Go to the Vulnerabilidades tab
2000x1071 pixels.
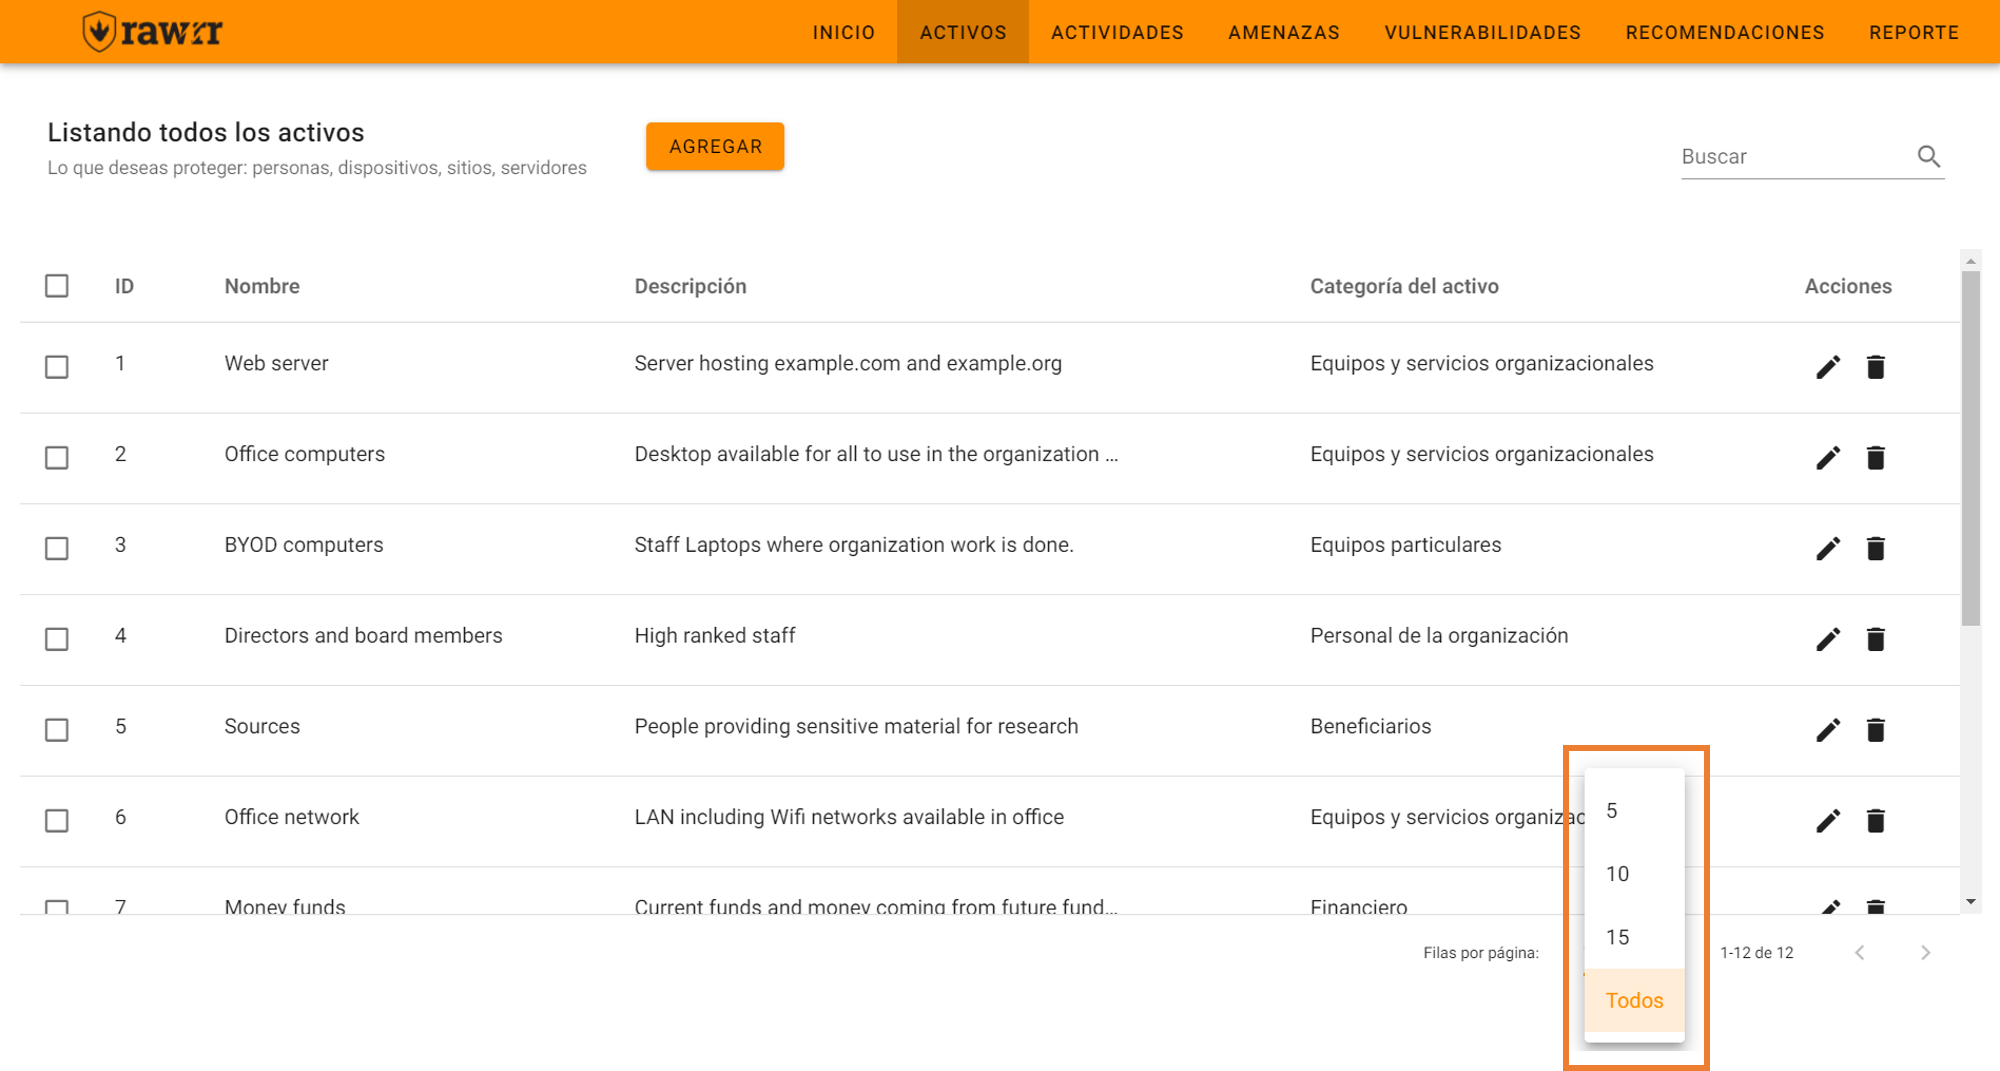click(1482, 32)
